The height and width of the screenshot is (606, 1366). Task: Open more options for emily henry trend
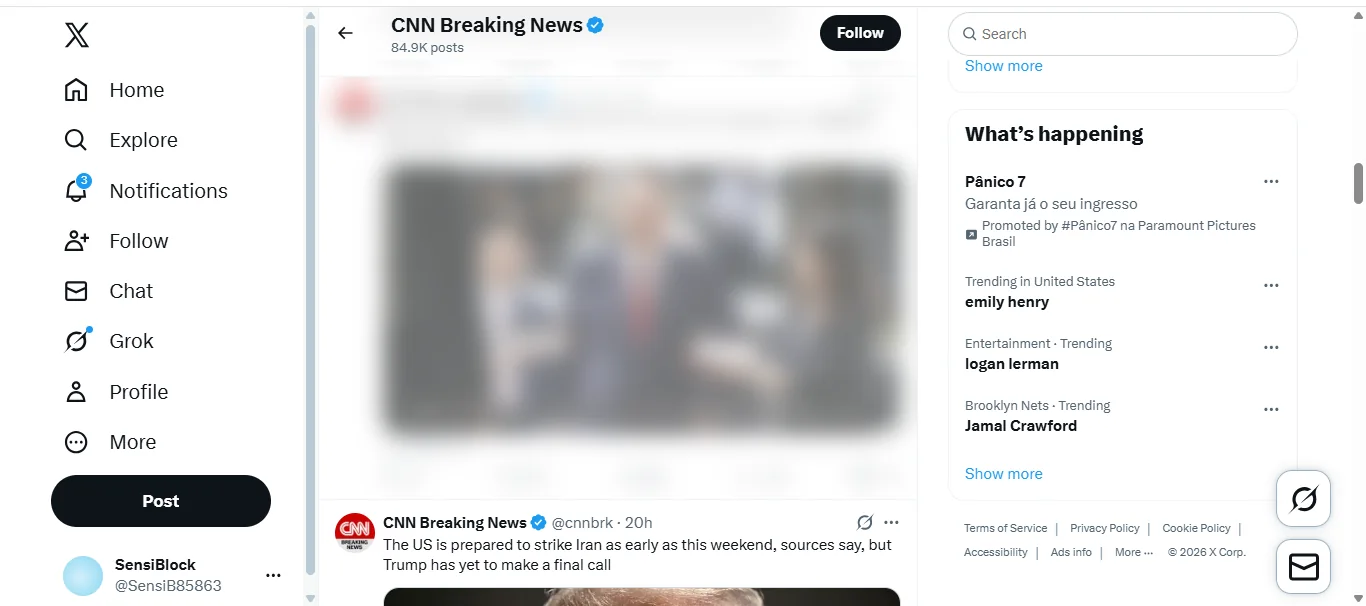coord(1271,285)
